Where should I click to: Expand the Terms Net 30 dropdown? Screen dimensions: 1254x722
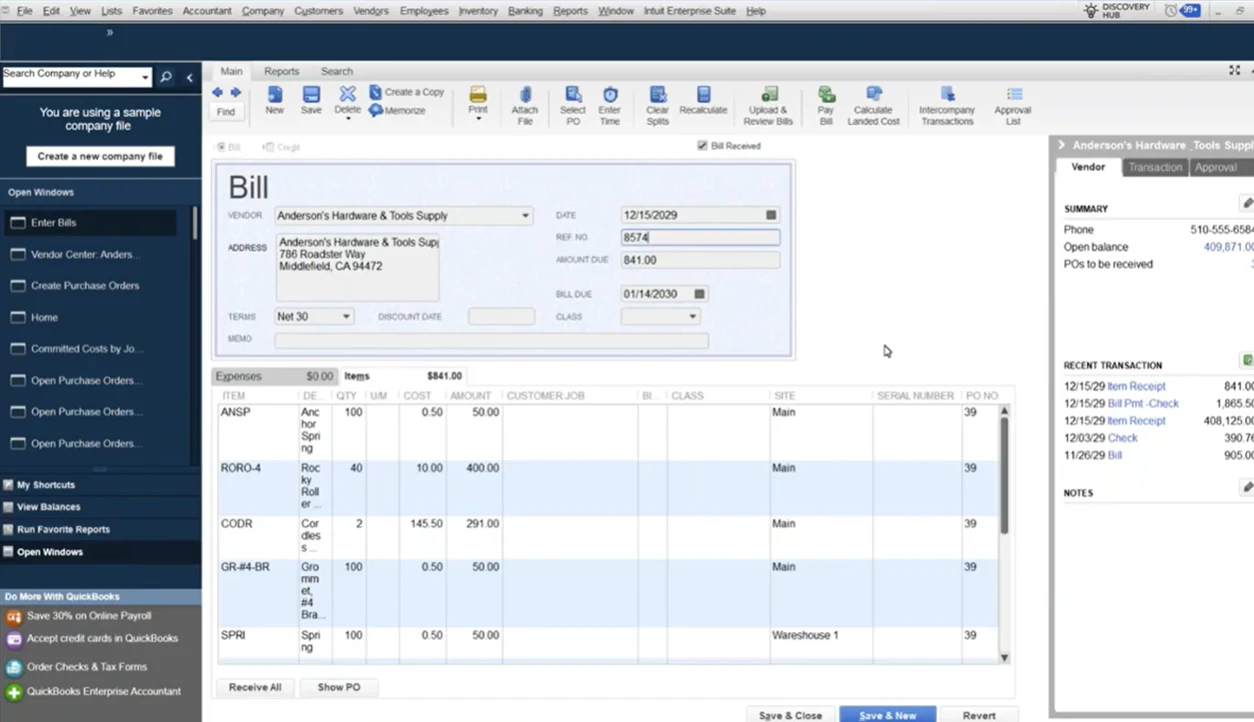(346, 317)
